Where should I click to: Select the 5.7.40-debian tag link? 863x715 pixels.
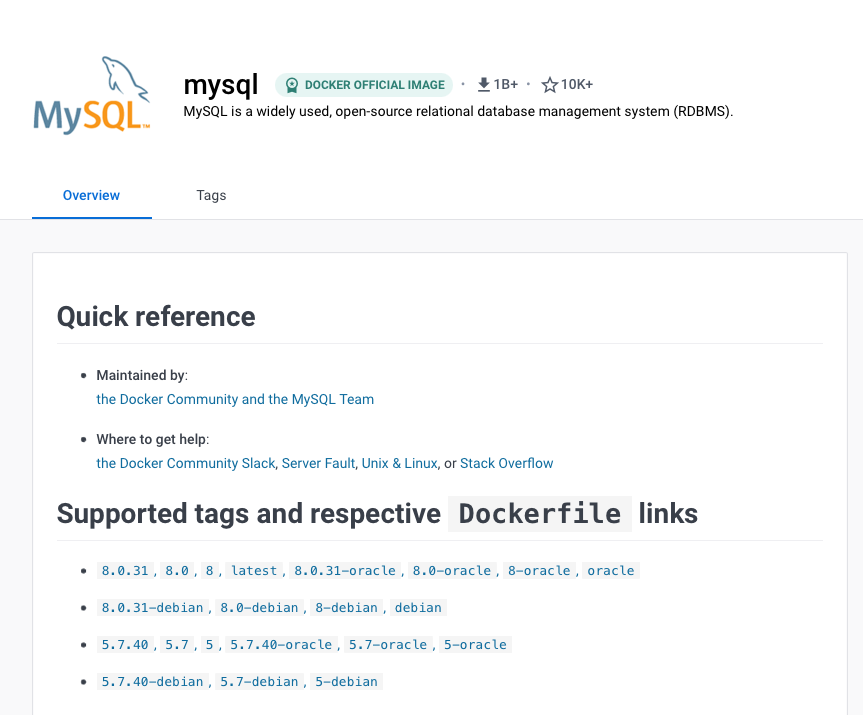pyautogui.click(x=153, y=682)
